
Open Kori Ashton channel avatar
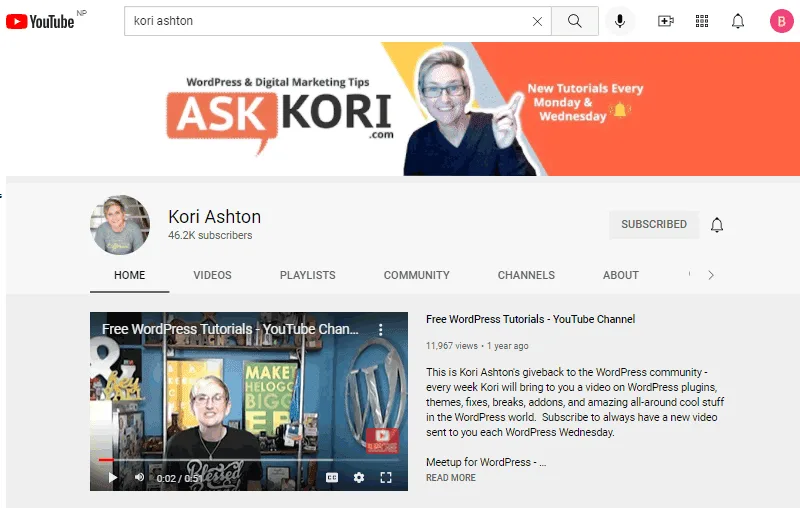[x=120, y=224]
